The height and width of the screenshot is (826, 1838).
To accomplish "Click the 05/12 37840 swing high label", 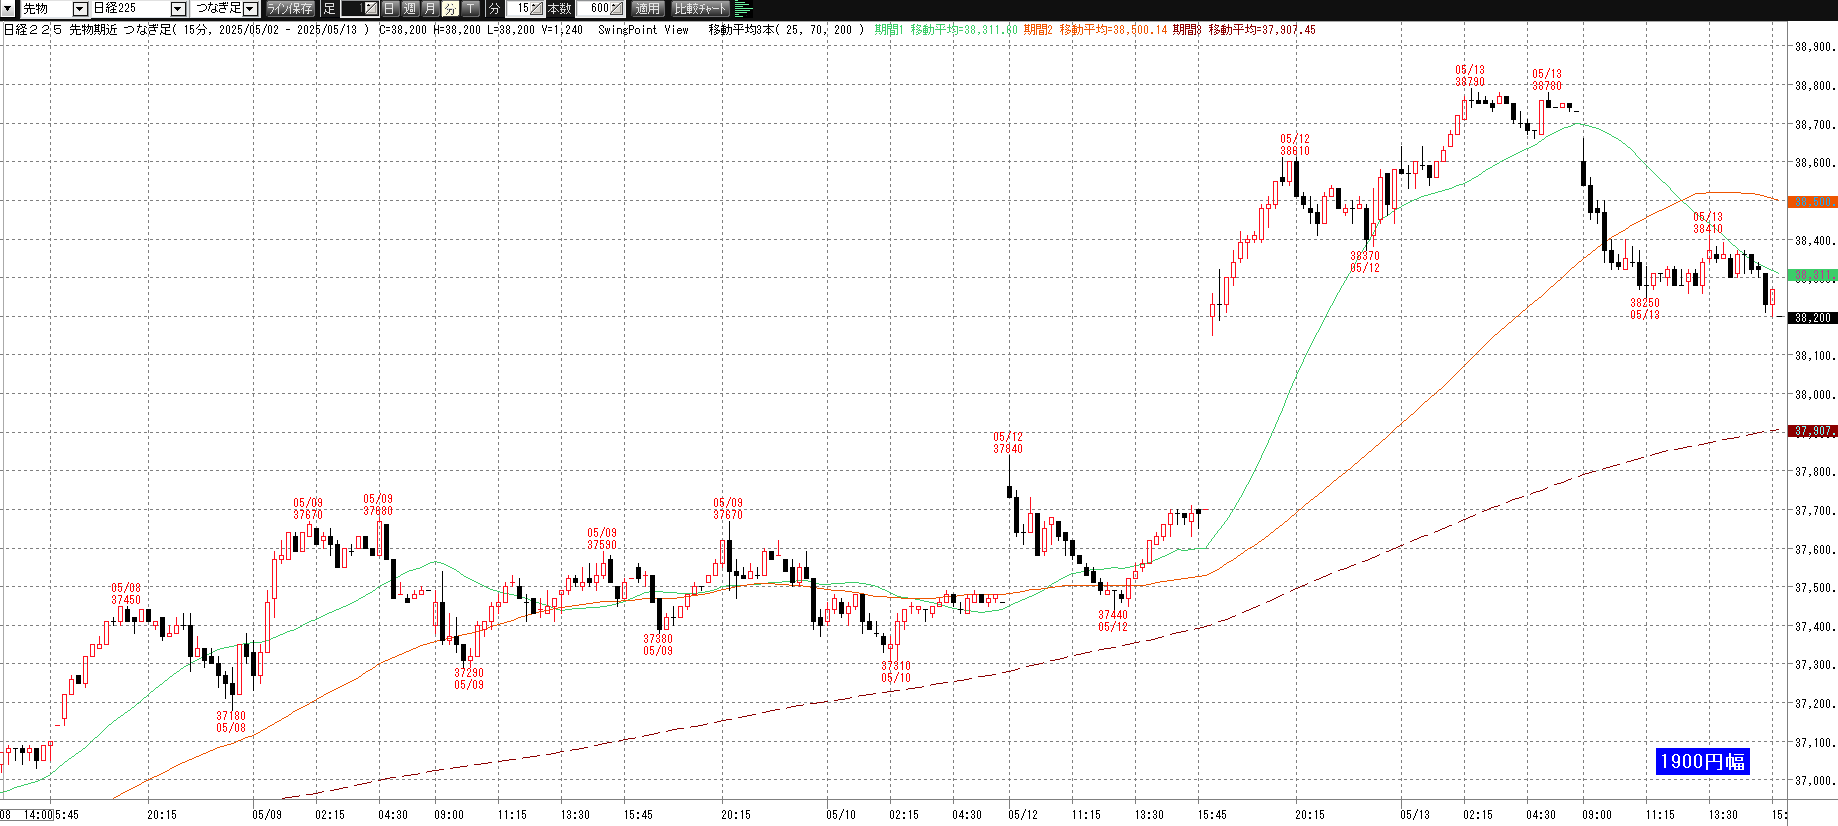I will [x=1008, y=443].
